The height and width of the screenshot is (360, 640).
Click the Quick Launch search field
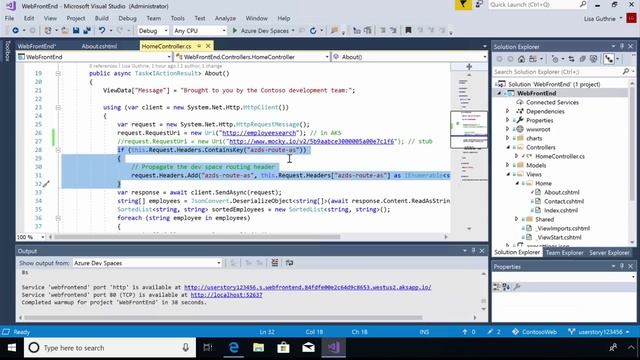[538, 4]
